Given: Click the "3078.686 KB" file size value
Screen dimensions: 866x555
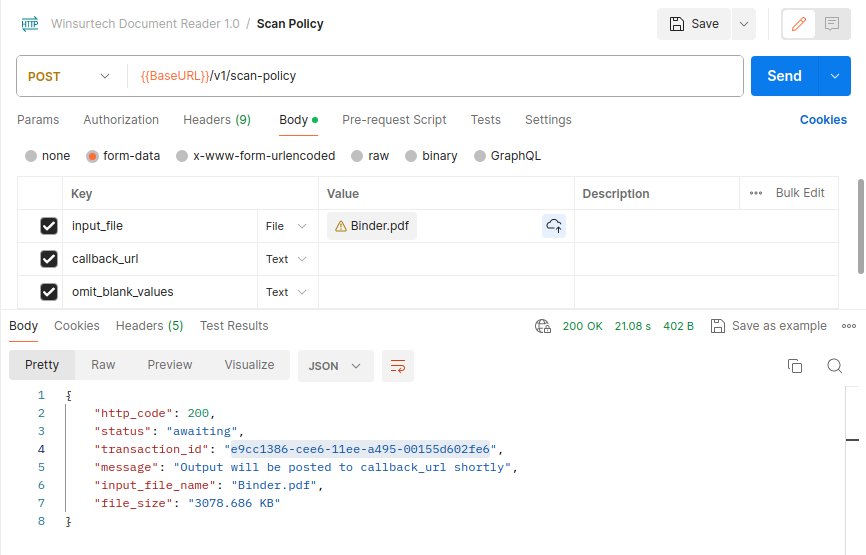Looking at the screenshot, I should [234, 503].
